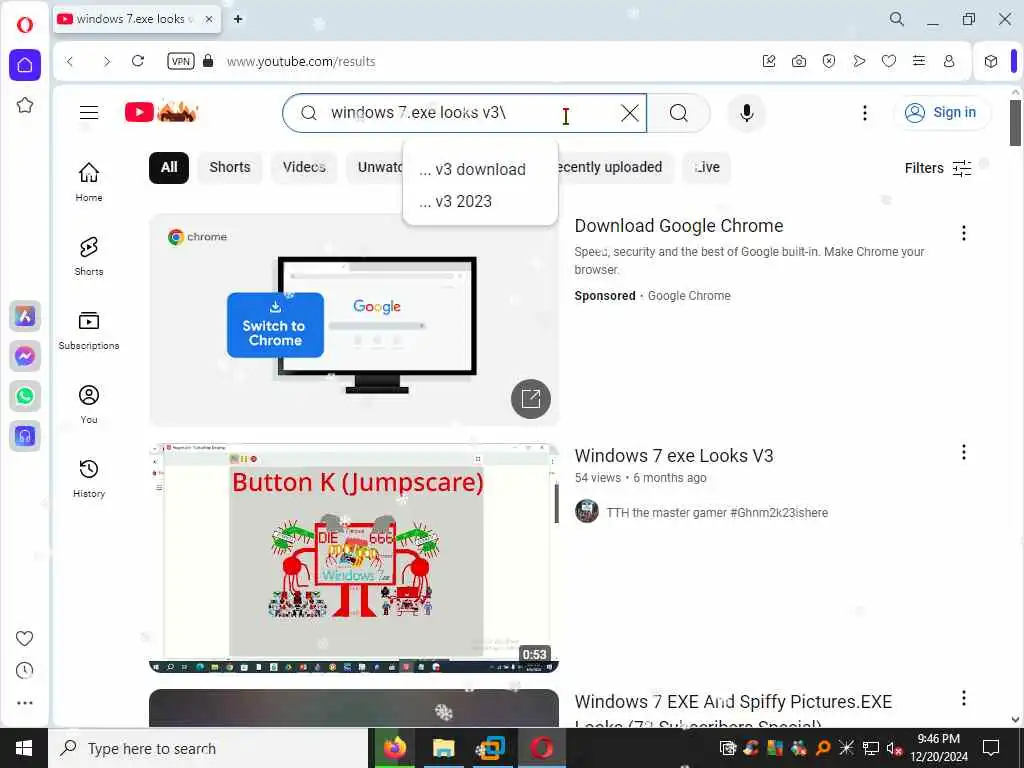
Task: Click the padlock site info icon
Action: [x=208, y=61]
